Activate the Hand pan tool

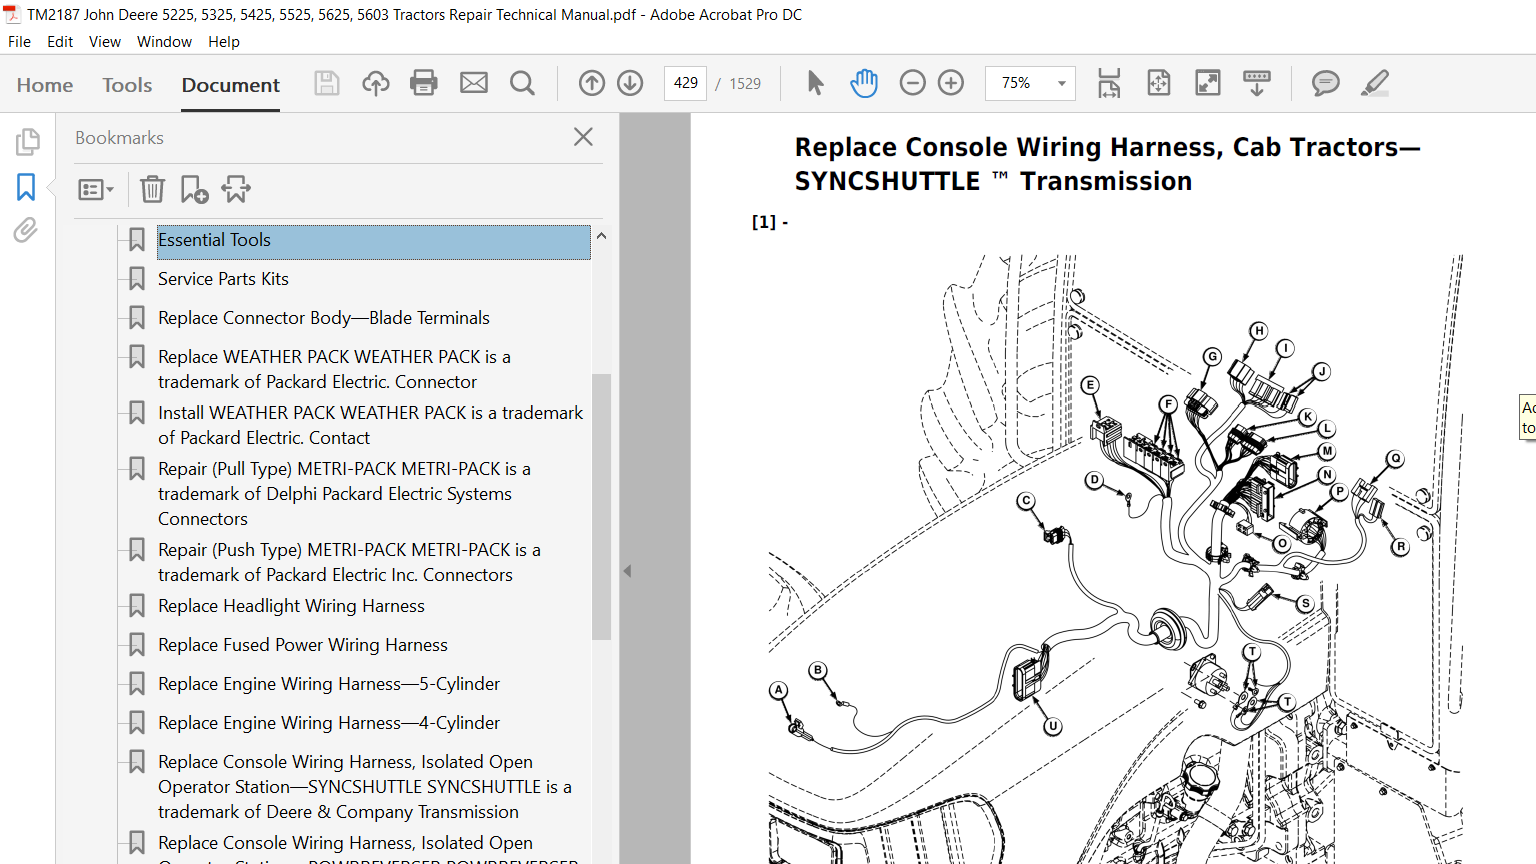(x=864, y=83)
